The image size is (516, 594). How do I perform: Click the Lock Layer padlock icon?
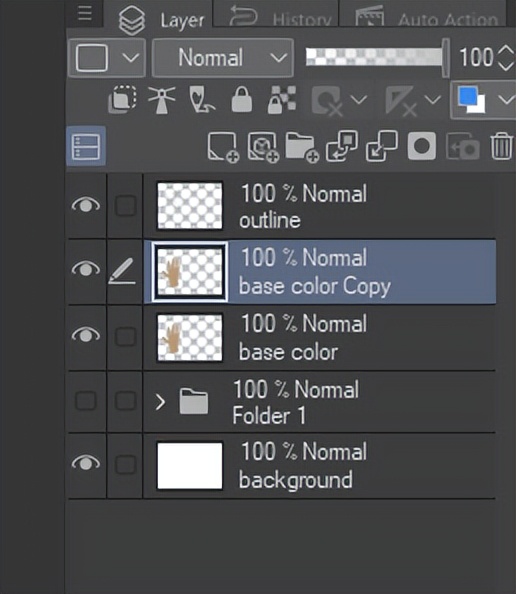242,99
